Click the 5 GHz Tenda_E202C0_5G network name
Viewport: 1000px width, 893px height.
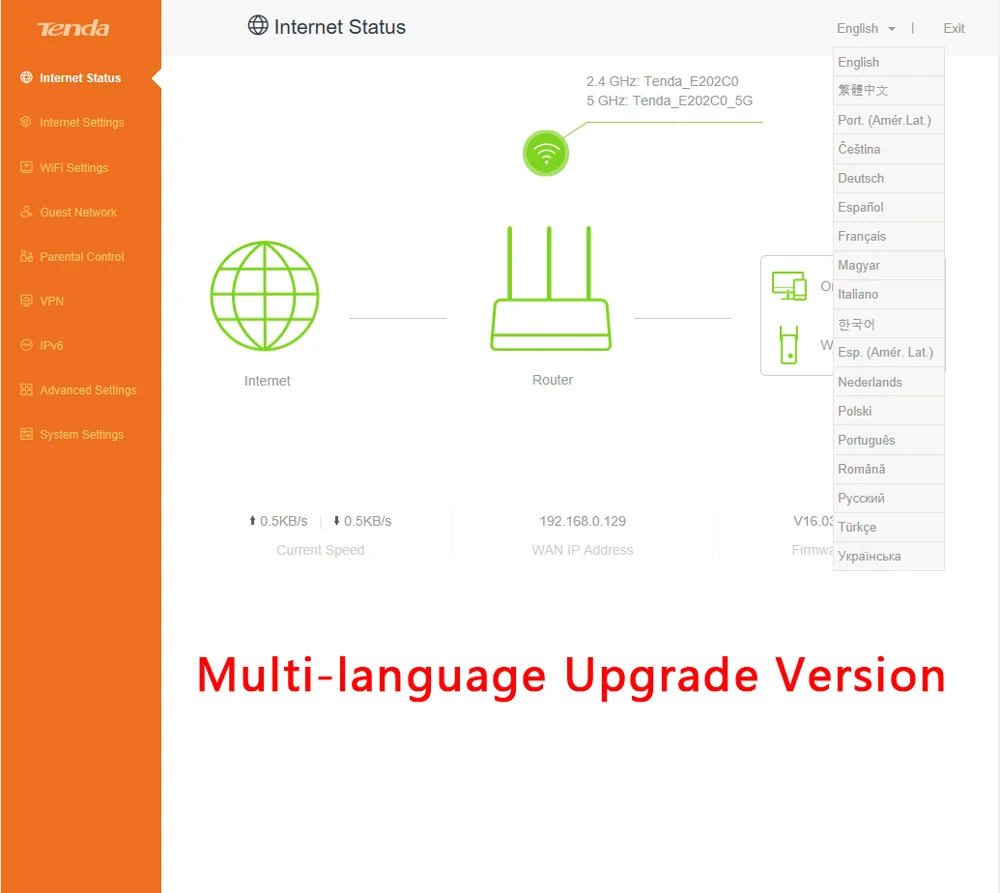pos(669,100)
